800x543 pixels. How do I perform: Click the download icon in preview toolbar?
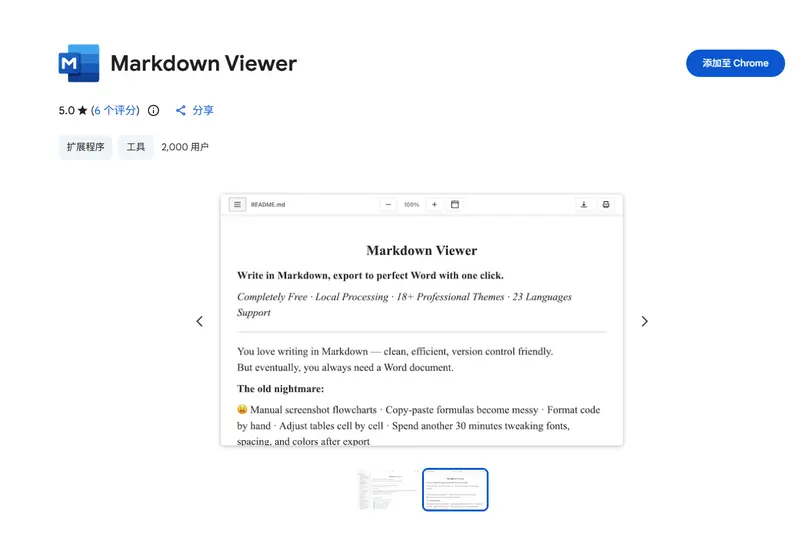(x=584, y=204)
